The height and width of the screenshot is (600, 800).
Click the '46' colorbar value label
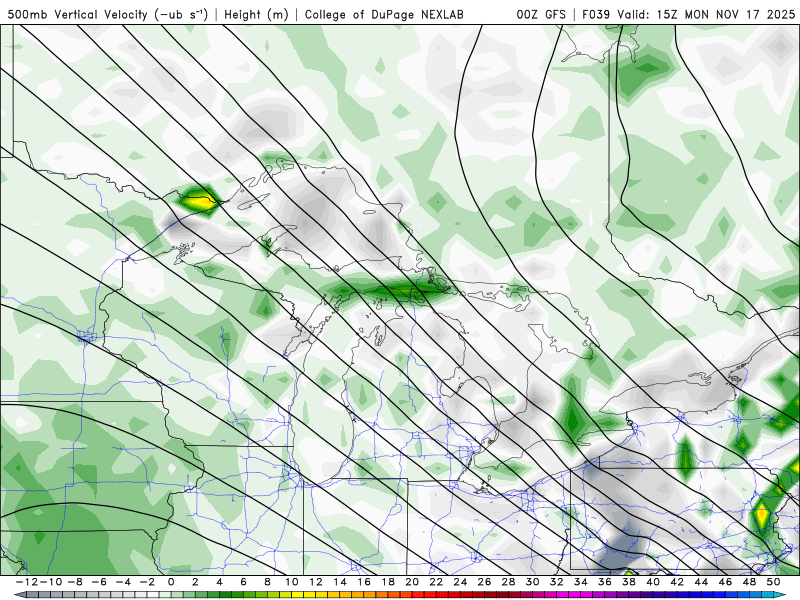[726, 582]
